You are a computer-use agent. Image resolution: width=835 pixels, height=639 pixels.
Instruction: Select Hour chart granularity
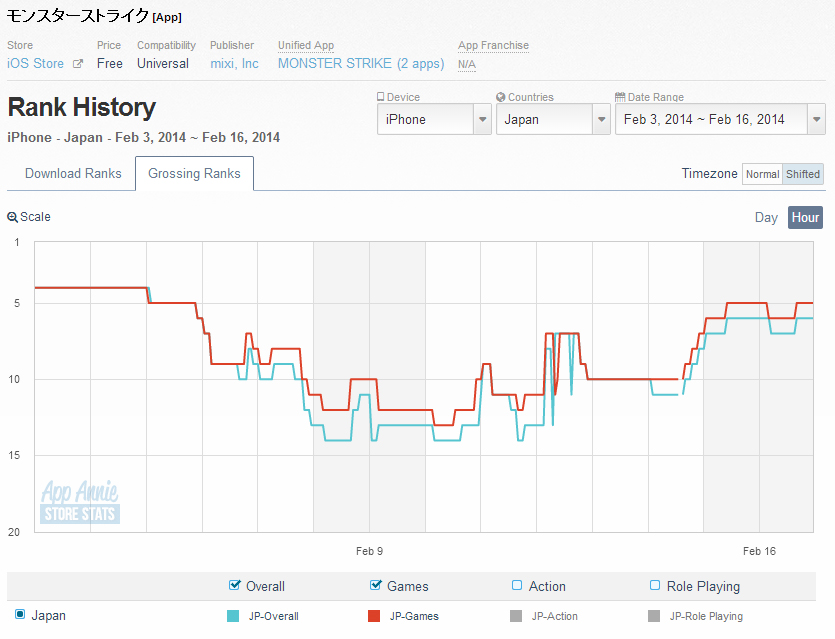(x=805, y=217)
